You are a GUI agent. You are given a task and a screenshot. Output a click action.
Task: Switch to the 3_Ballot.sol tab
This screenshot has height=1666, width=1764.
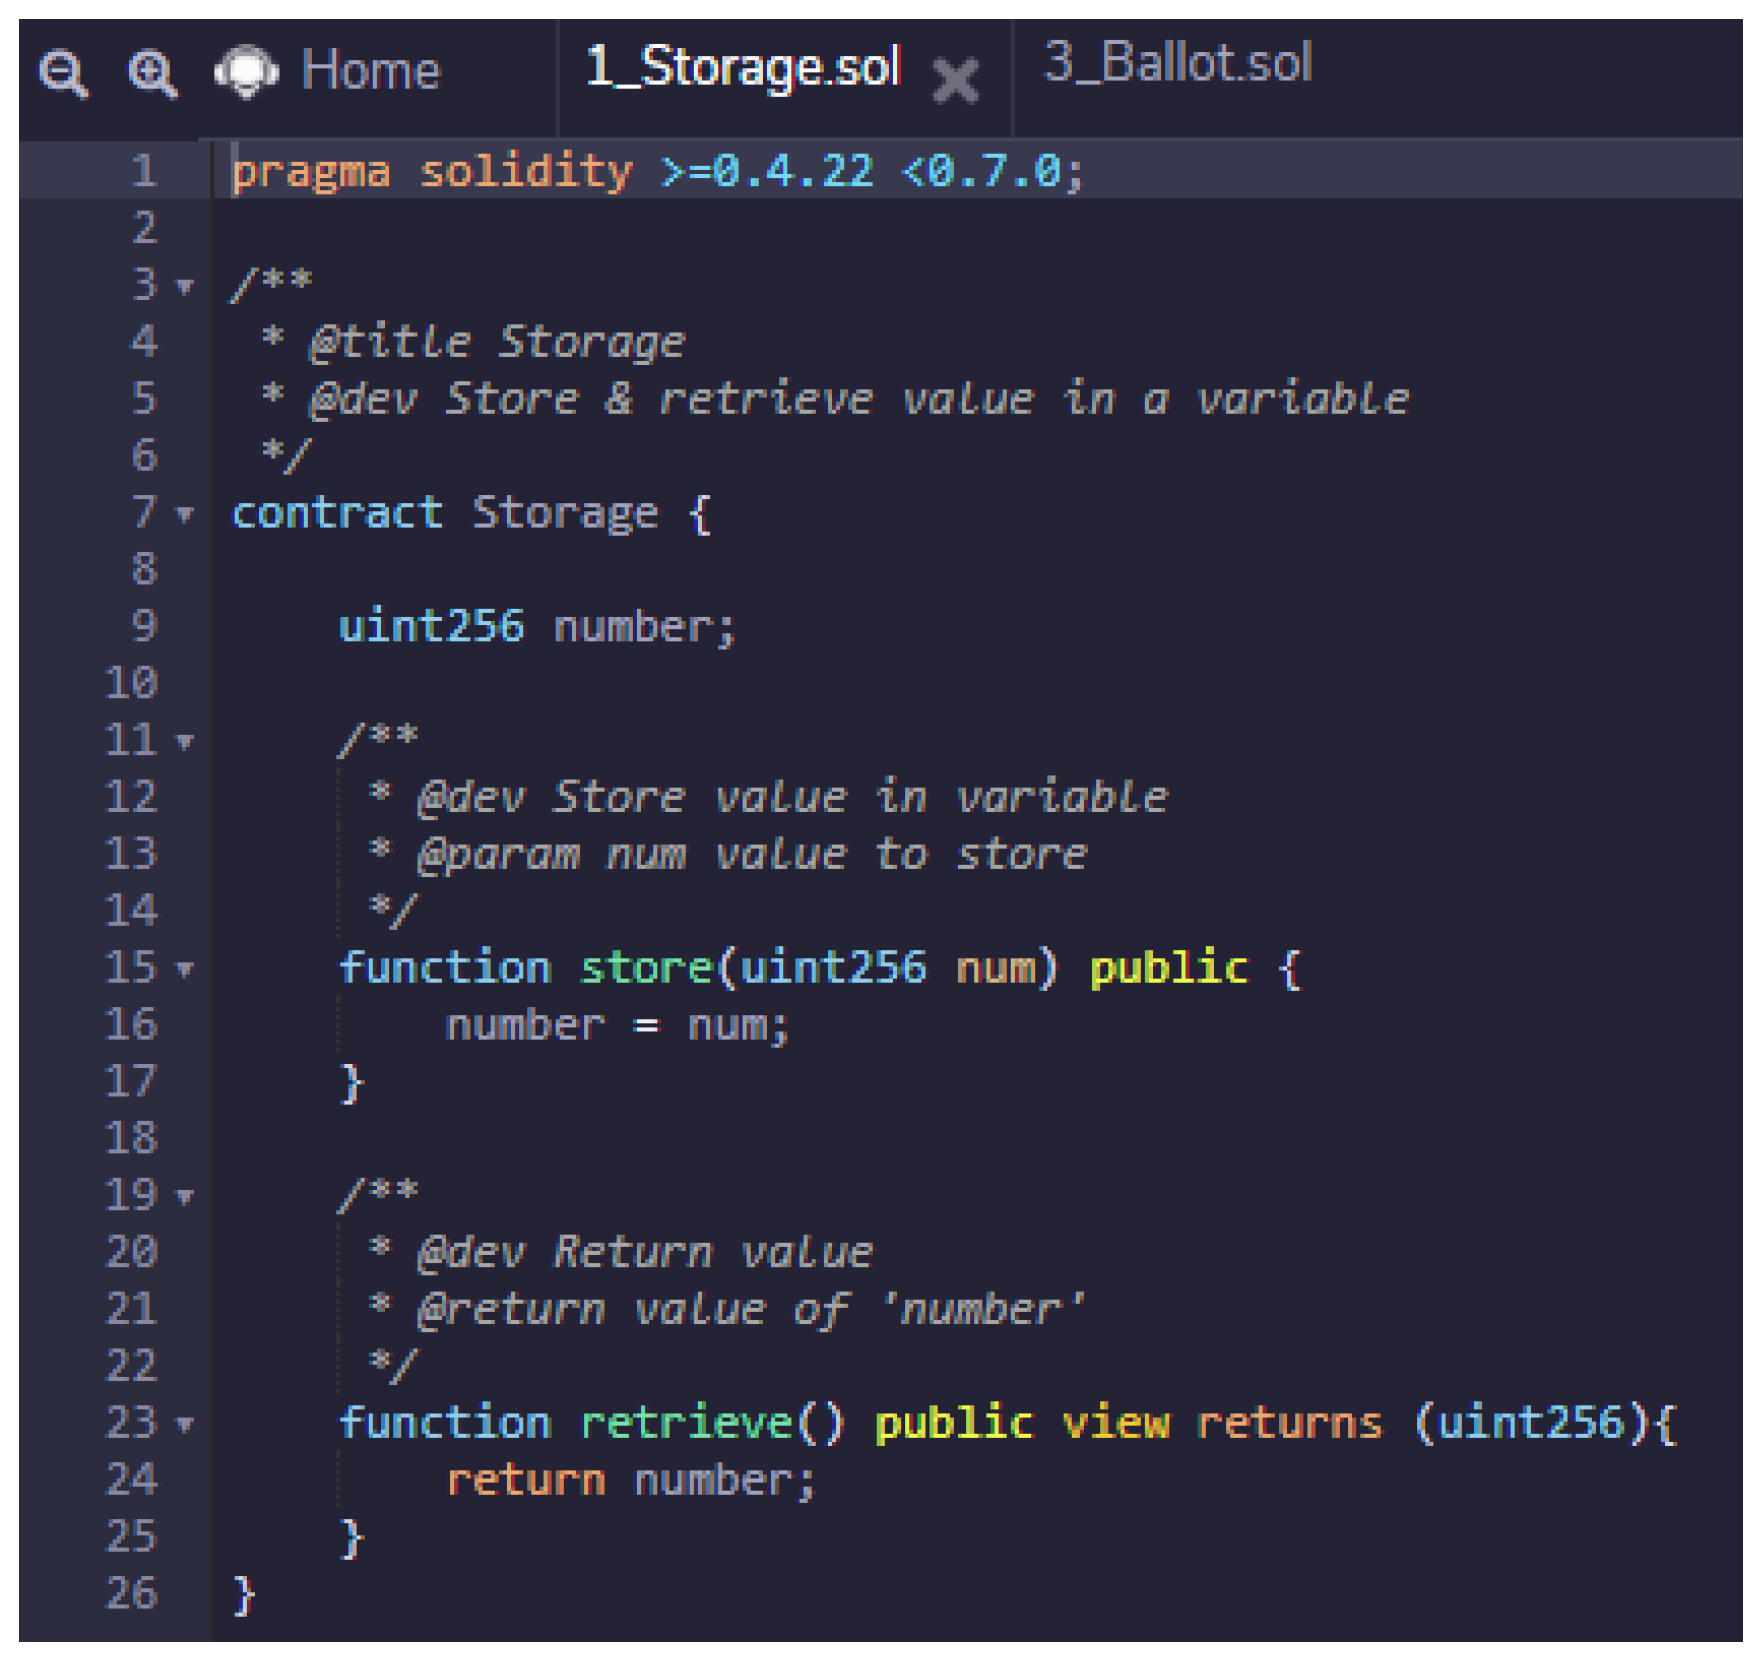coord(1177,64)
